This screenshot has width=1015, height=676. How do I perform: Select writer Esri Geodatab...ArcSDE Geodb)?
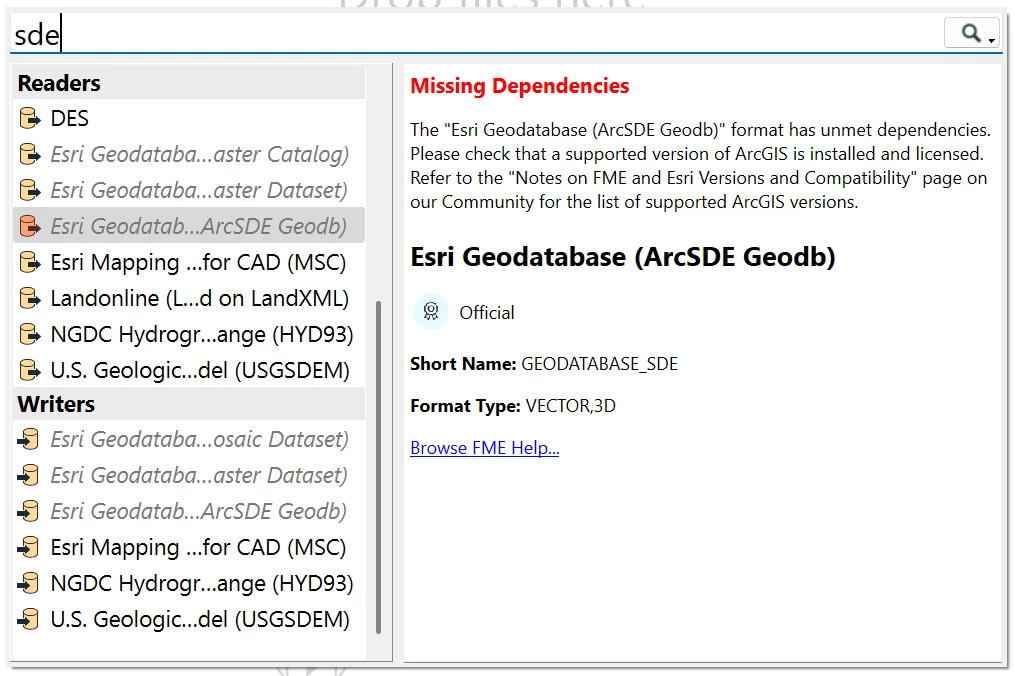pyautogui.click(x=189, y=511)
